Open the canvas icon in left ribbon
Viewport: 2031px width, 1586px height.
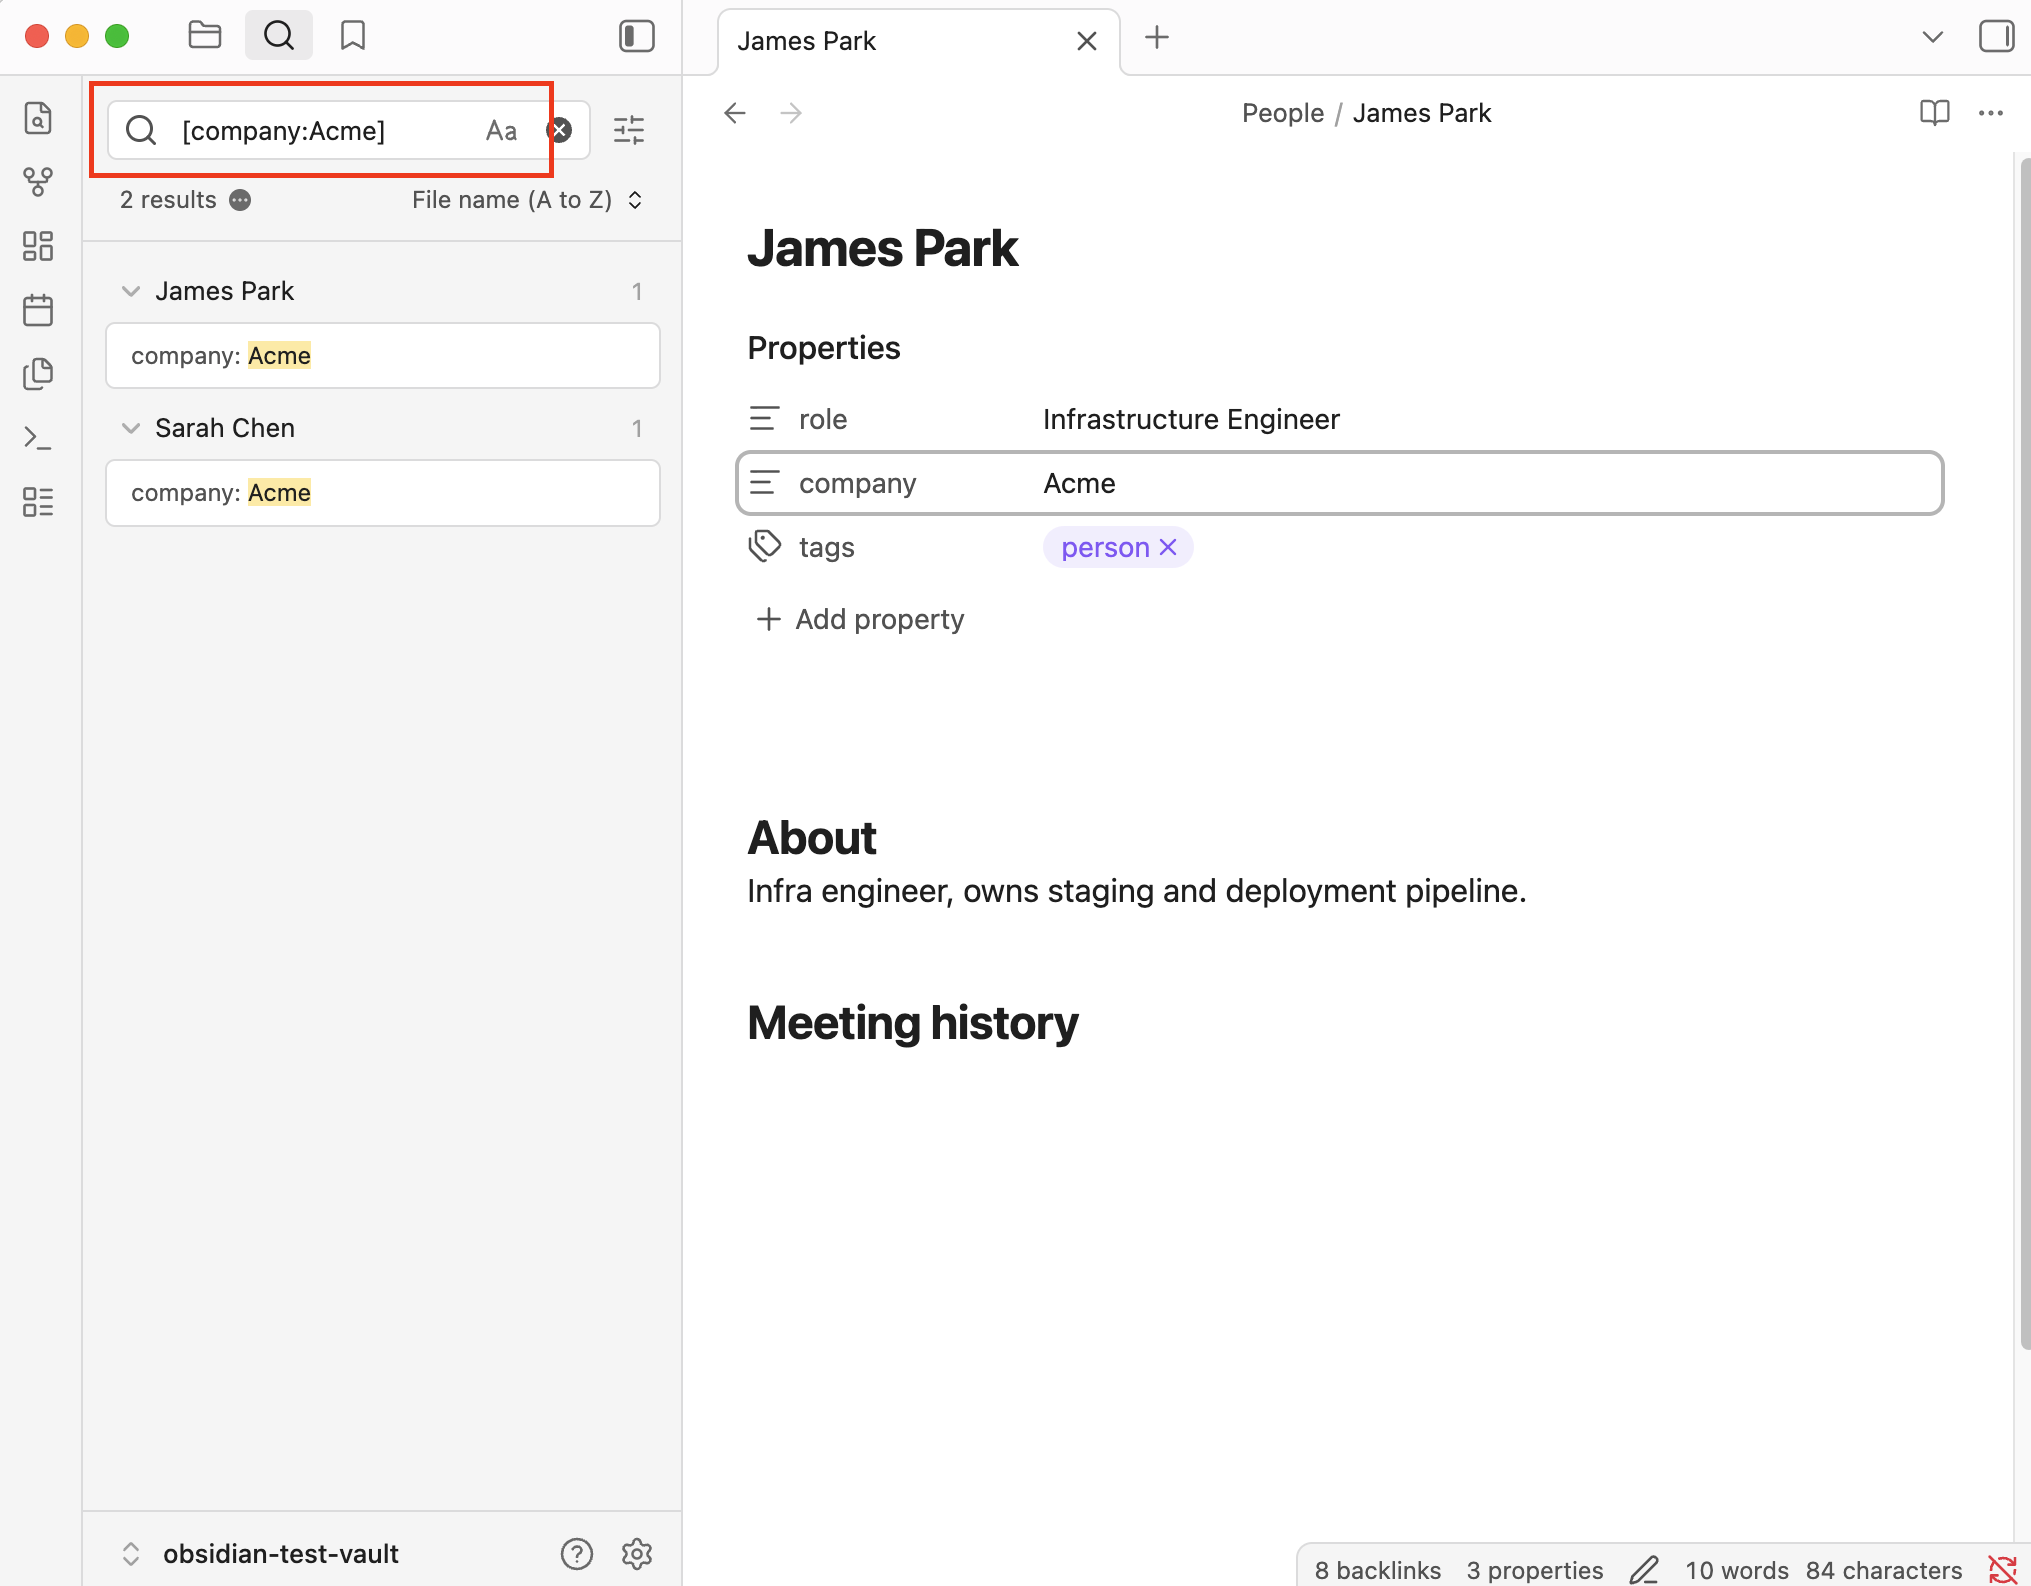(x=38, y=246)
